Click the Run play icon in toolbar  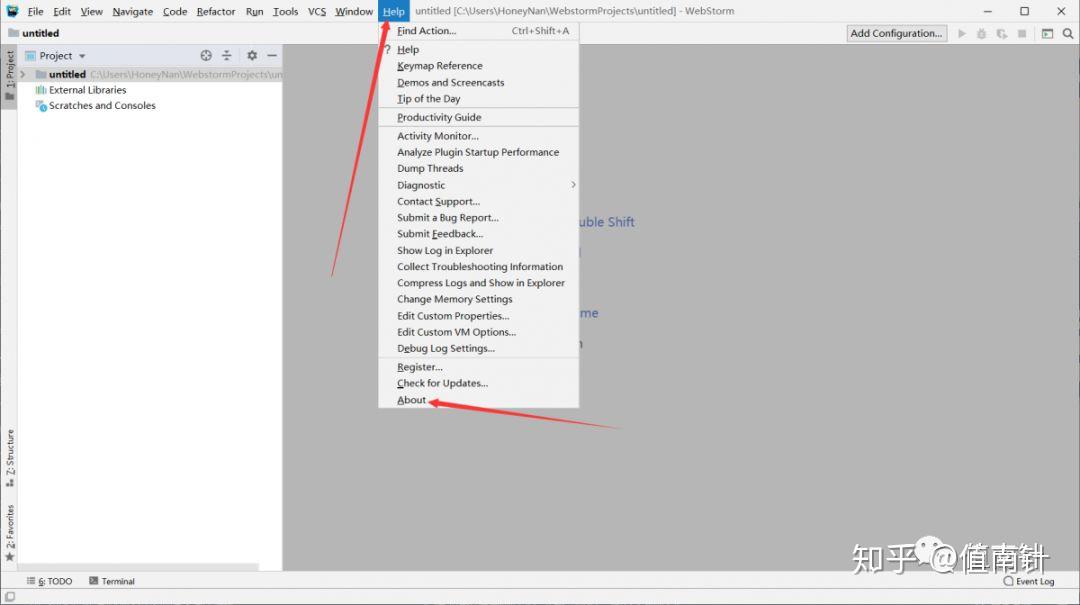[x=962, y=33]
